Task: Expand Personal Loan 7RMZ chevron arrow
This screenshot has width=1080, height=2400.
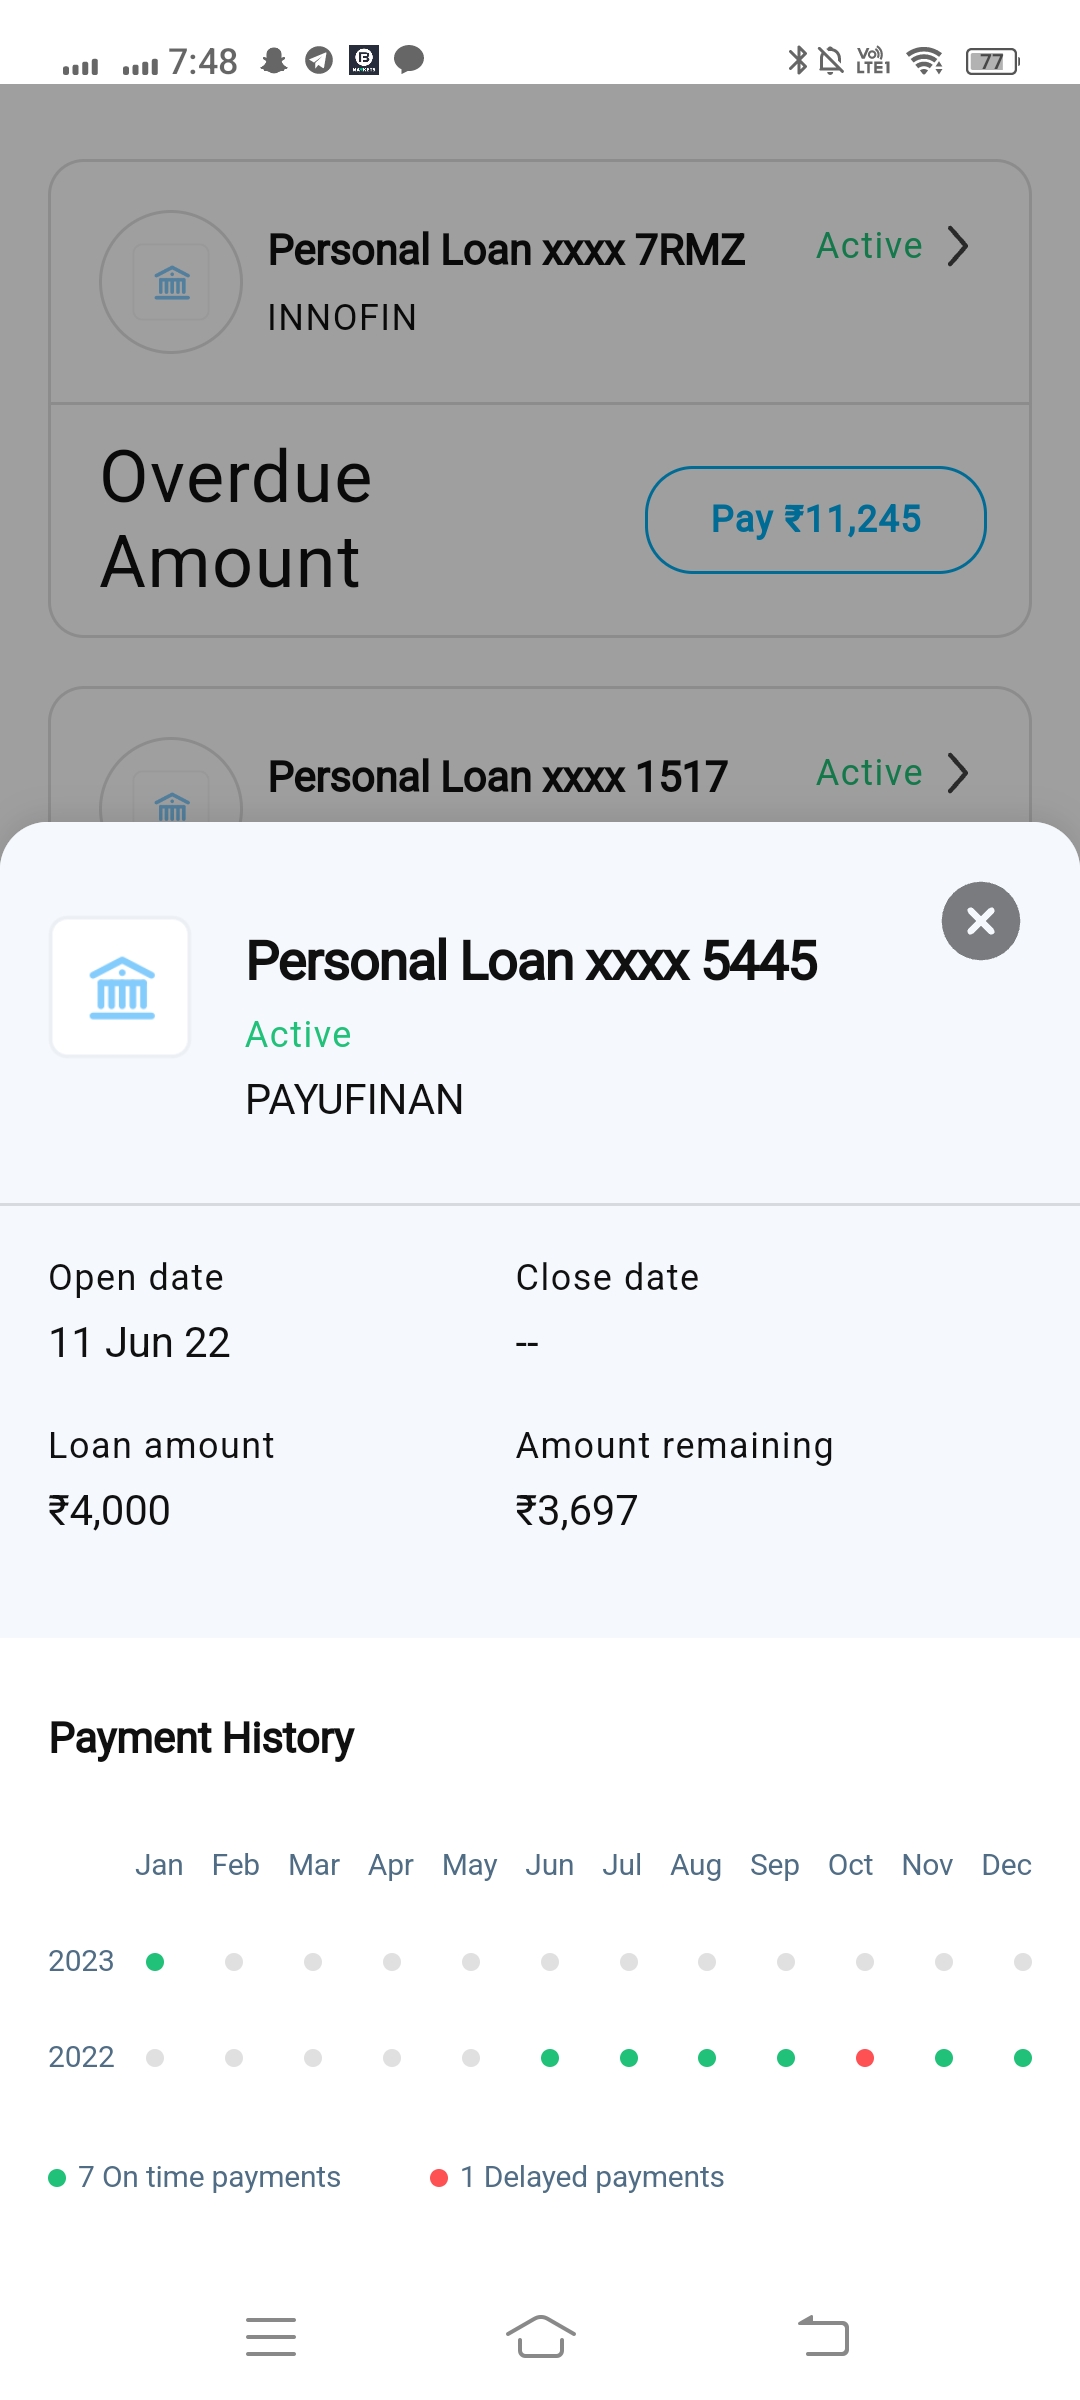Action: (x=958, y=246)
